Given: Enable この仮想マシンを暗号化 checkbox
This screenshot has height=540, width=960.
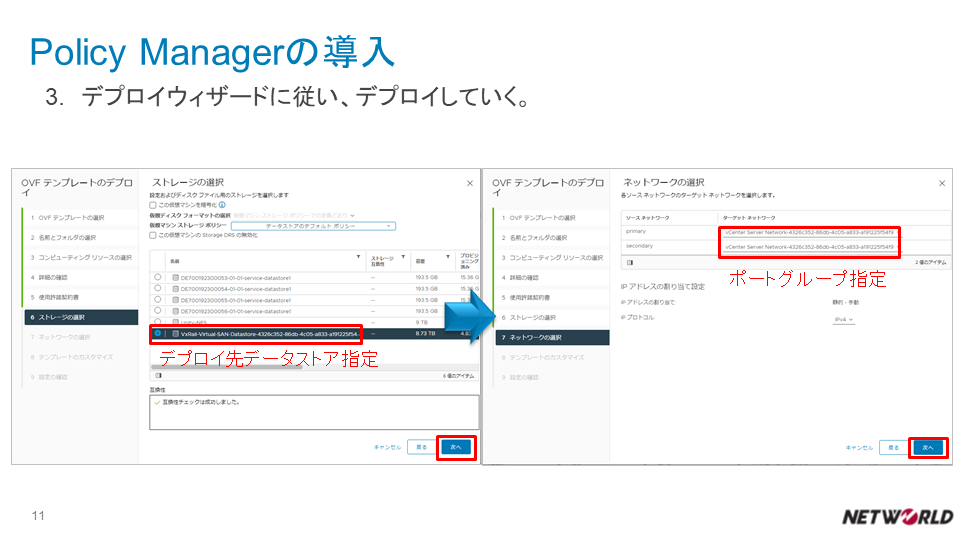Looking at the screenshot, I should [153, 205].
